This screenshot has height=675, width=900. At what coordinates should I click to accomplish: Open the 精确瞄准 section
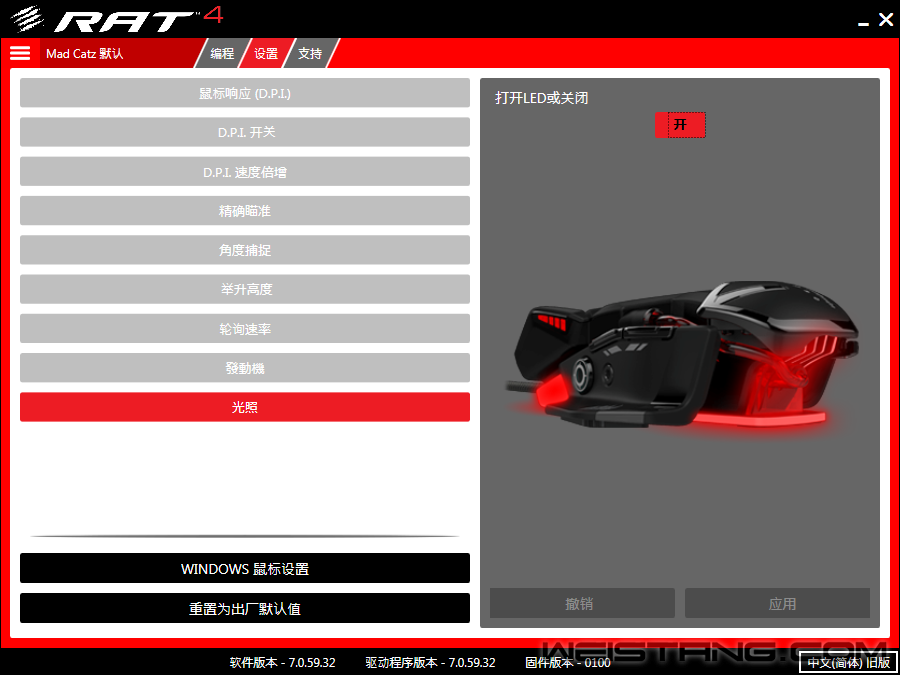click(245, 211)
